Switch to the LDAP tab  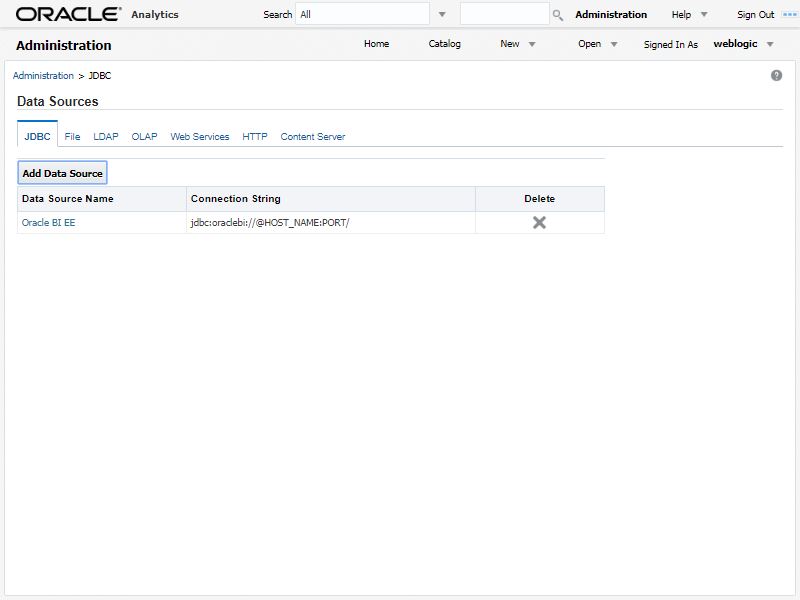[106, 137]
